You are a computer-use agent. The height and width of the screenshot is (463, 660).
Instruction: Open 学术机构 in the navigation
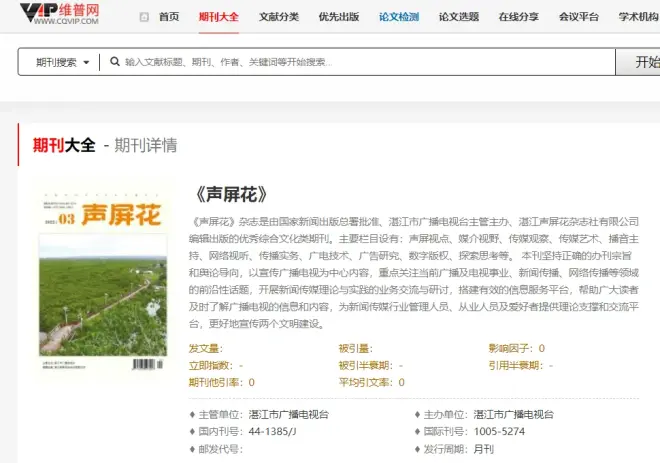tap(638, 17)
